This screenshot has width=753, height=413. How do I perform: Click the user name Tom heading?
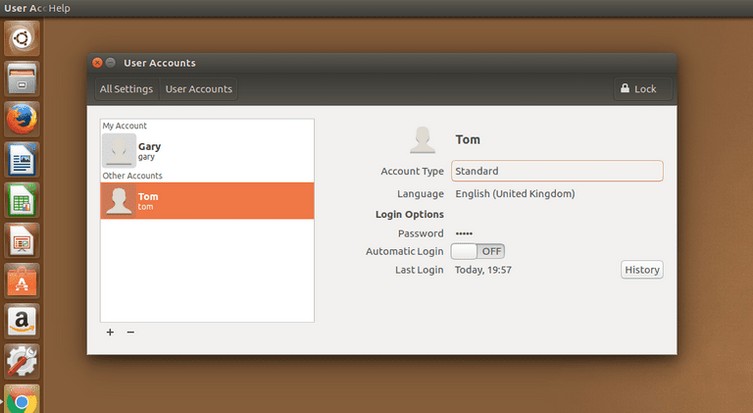coord(467,140)
